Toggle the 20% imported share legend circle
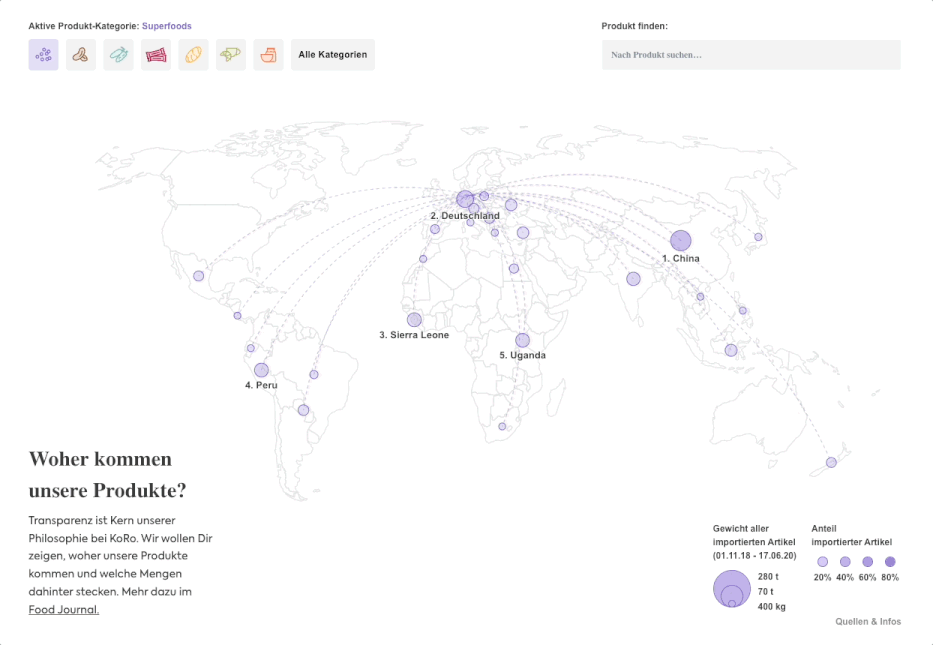This screenshot has height=645, width=933. tap(822, 561)
